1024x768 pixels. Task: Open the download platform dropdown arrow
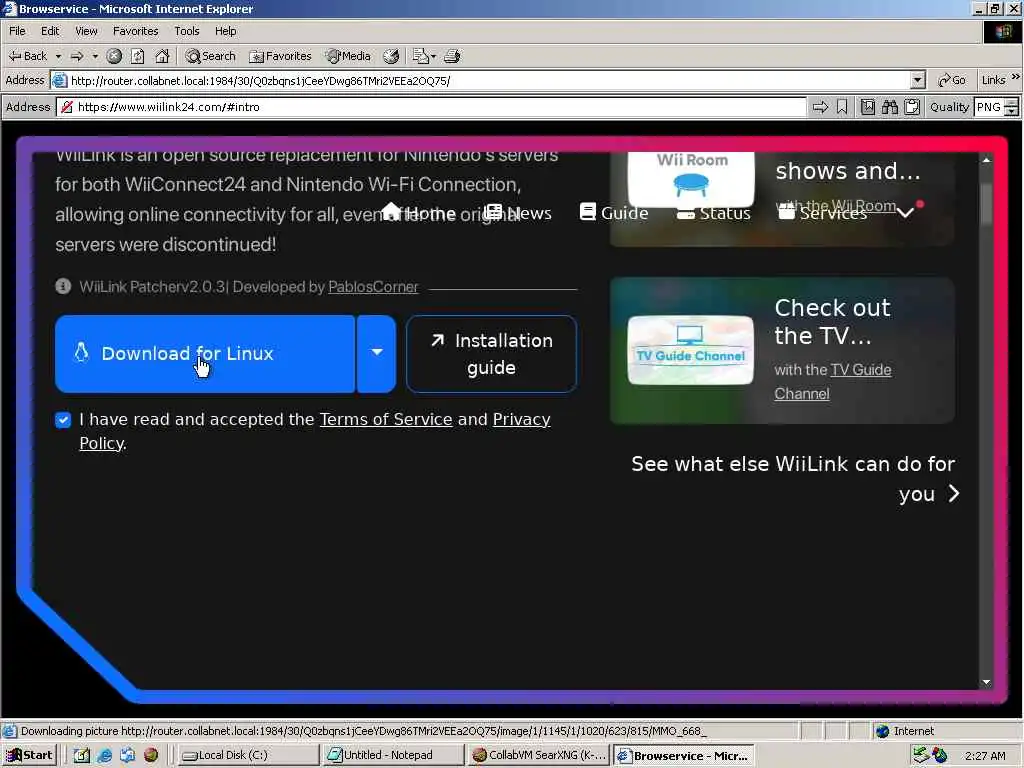pos(377,353)
